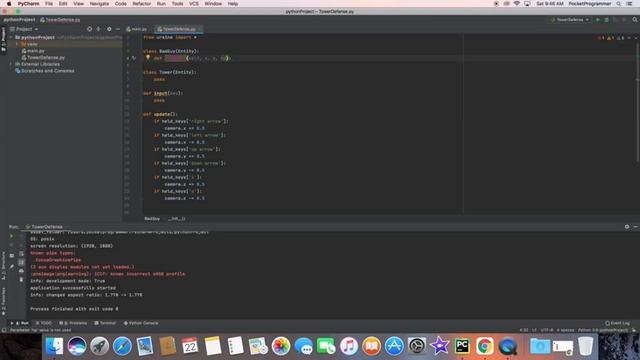Open Safari from the Dock

[x=122, y=346]
